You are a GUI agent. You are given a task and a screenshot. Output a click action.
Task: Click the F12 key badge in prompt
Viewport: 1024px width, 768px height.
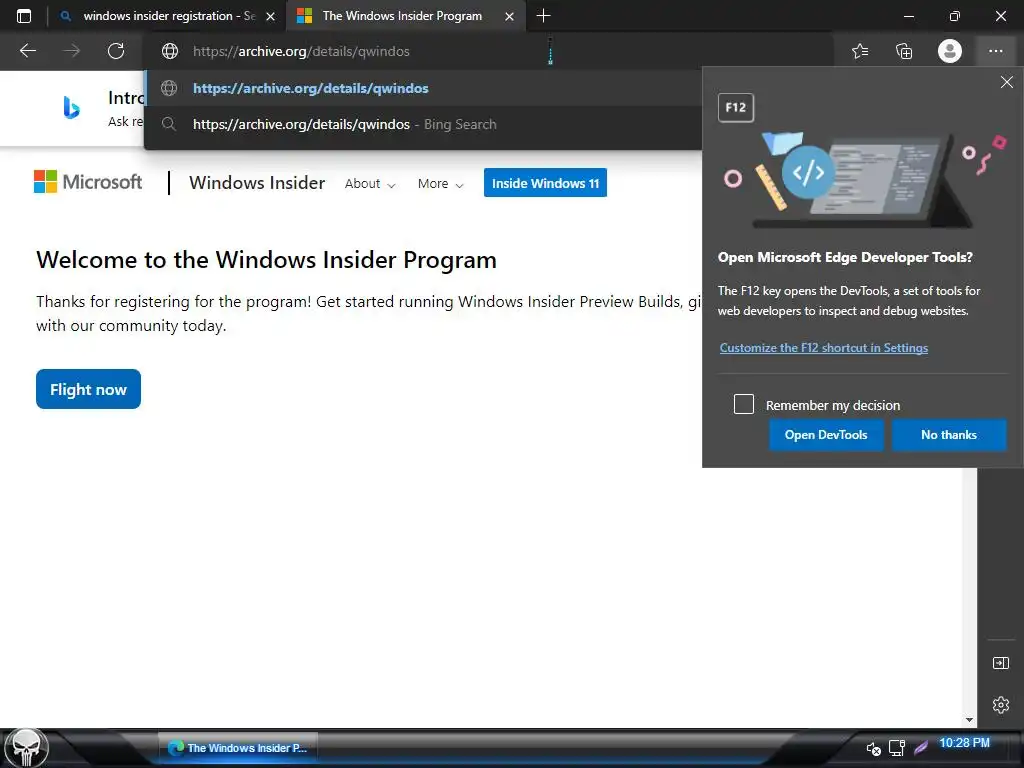[x=735, y=107]
